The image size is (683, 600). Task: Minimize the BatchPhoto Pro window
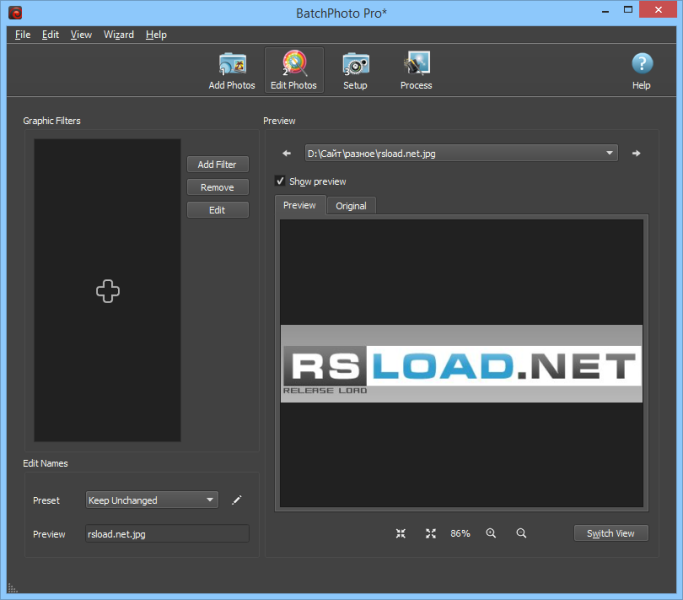(605, 10)
